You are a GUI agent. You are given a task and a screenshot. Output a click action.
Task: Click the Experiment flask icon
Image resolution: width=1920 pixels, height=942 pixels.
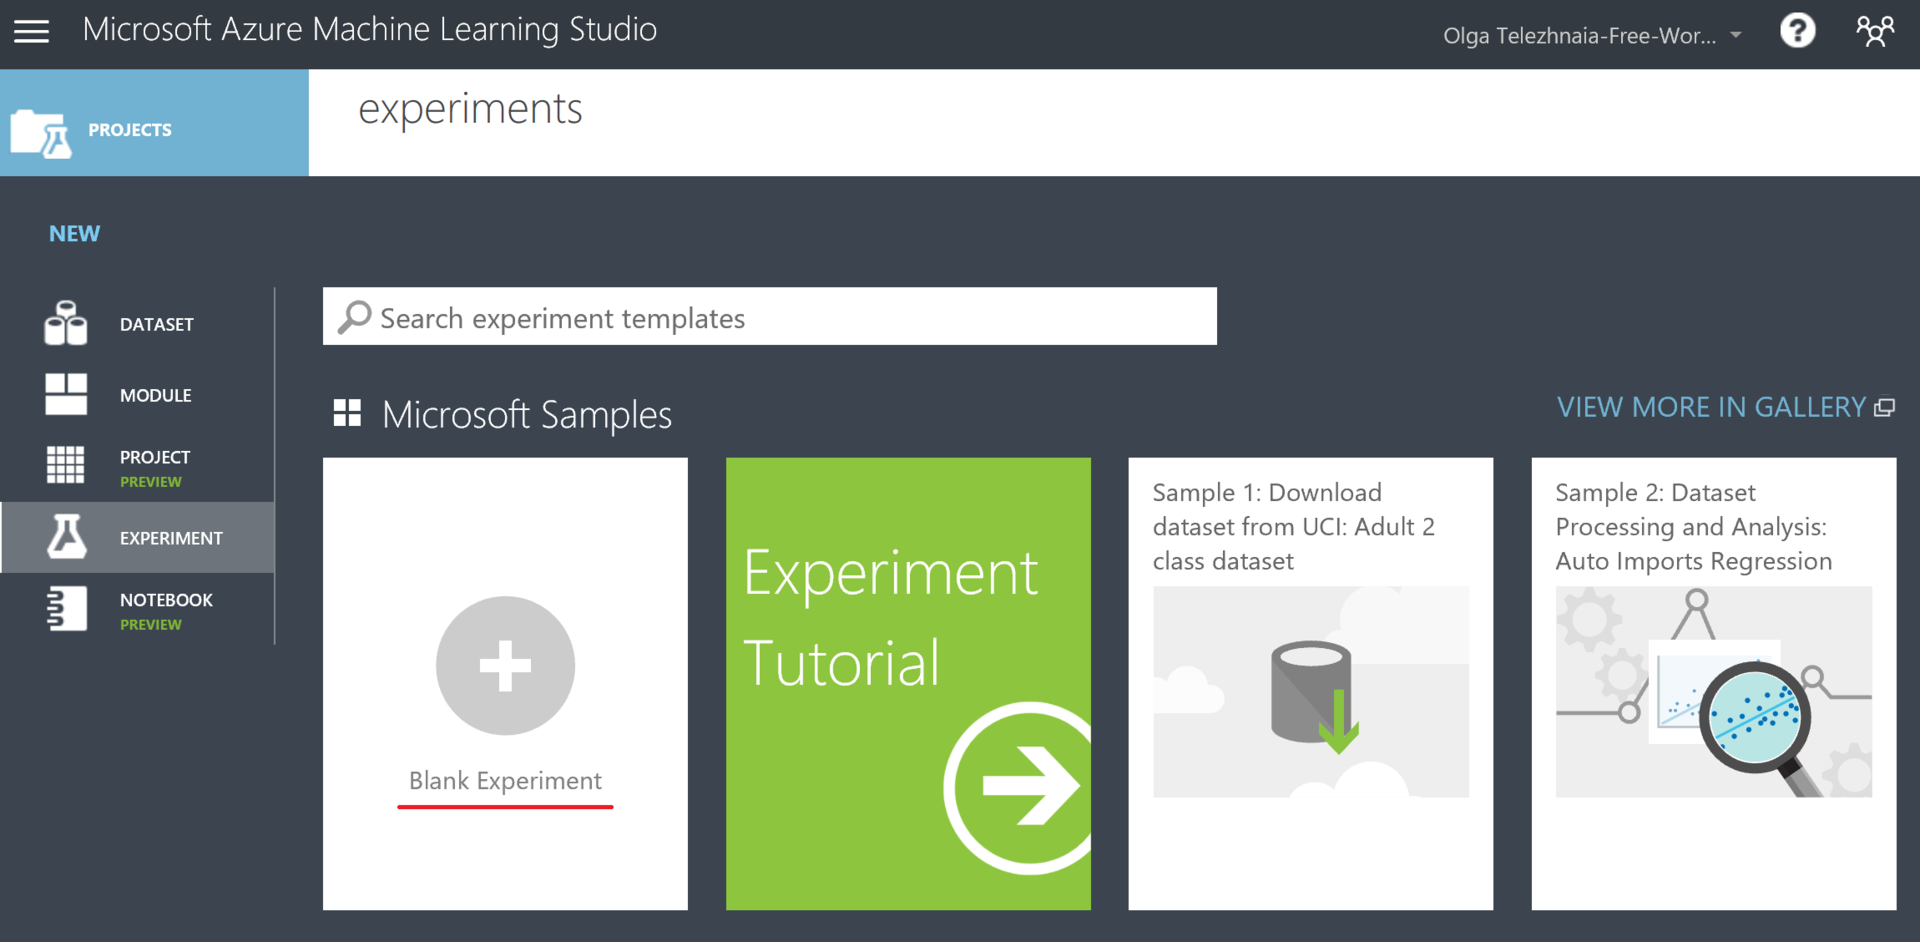tap(66, 536)
